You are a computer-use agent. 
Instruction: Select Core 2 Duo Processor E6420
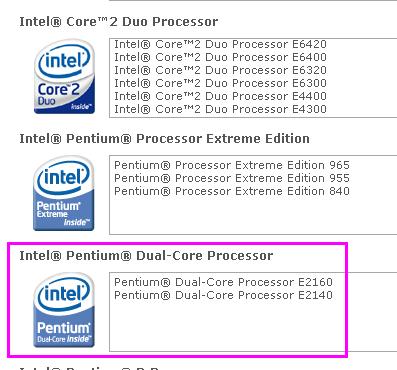[220, 44]
